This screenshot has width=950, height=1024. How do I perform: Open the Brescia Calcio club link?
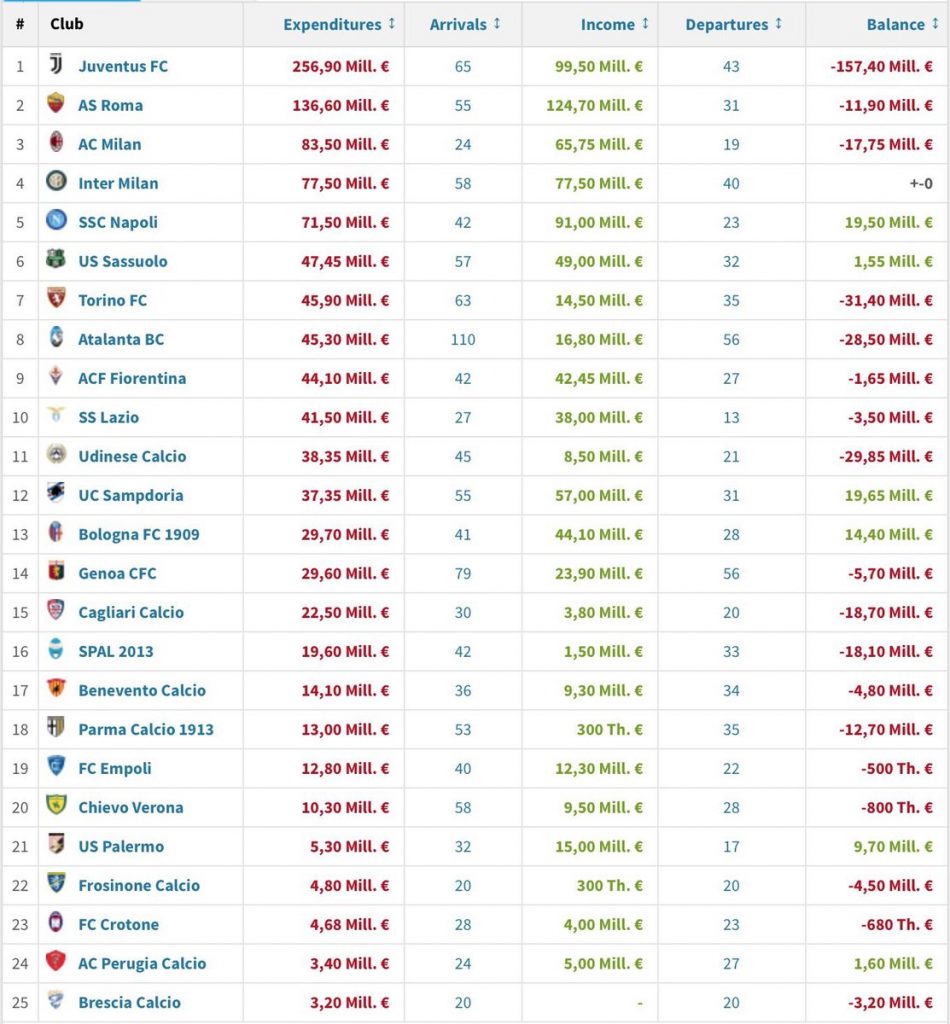tap(129, 1002)
